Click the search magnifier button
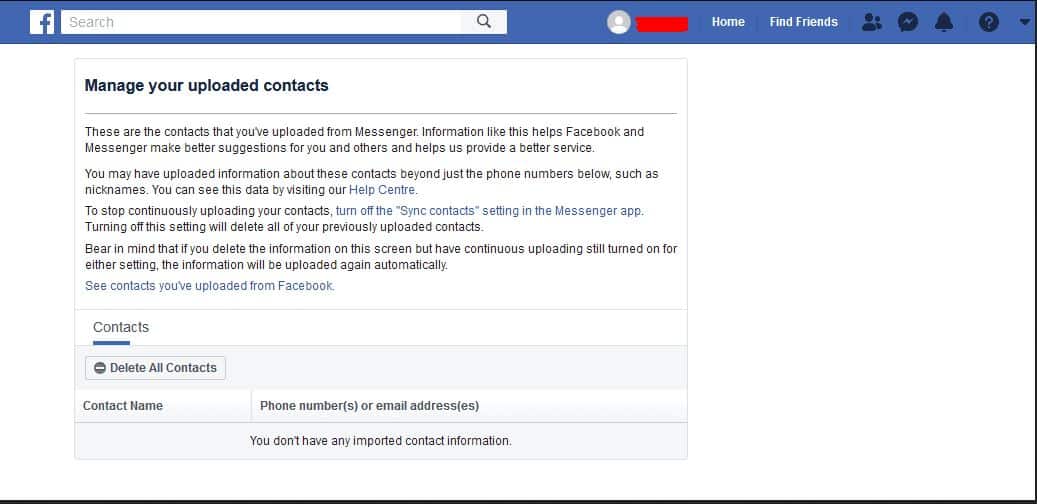 point(484,22)
